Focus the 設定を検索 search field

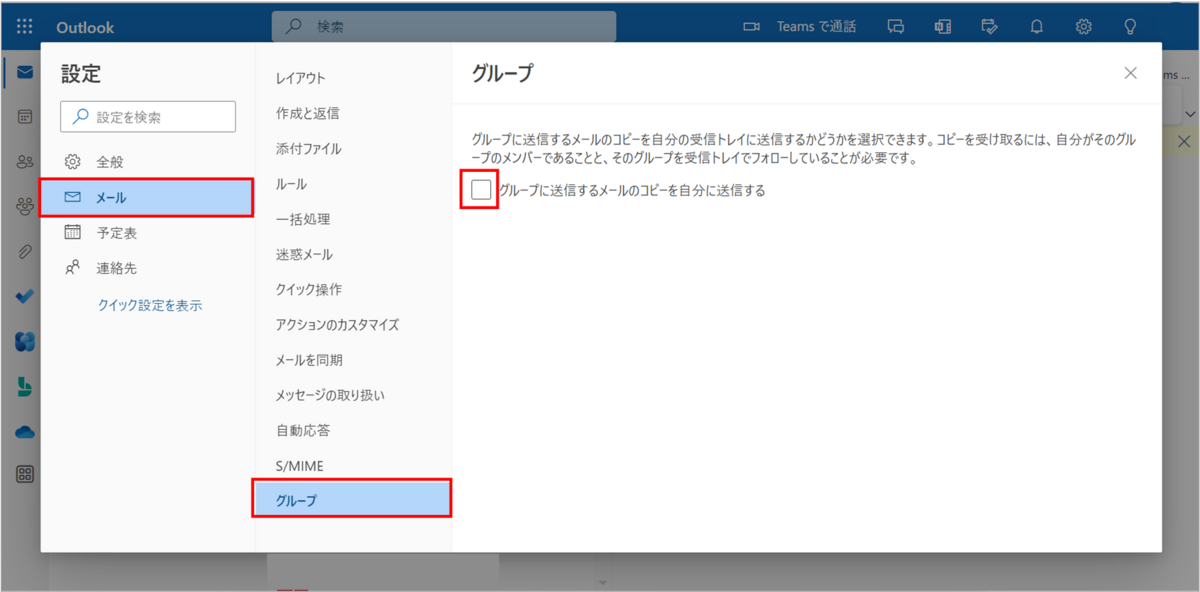[148, 117]
